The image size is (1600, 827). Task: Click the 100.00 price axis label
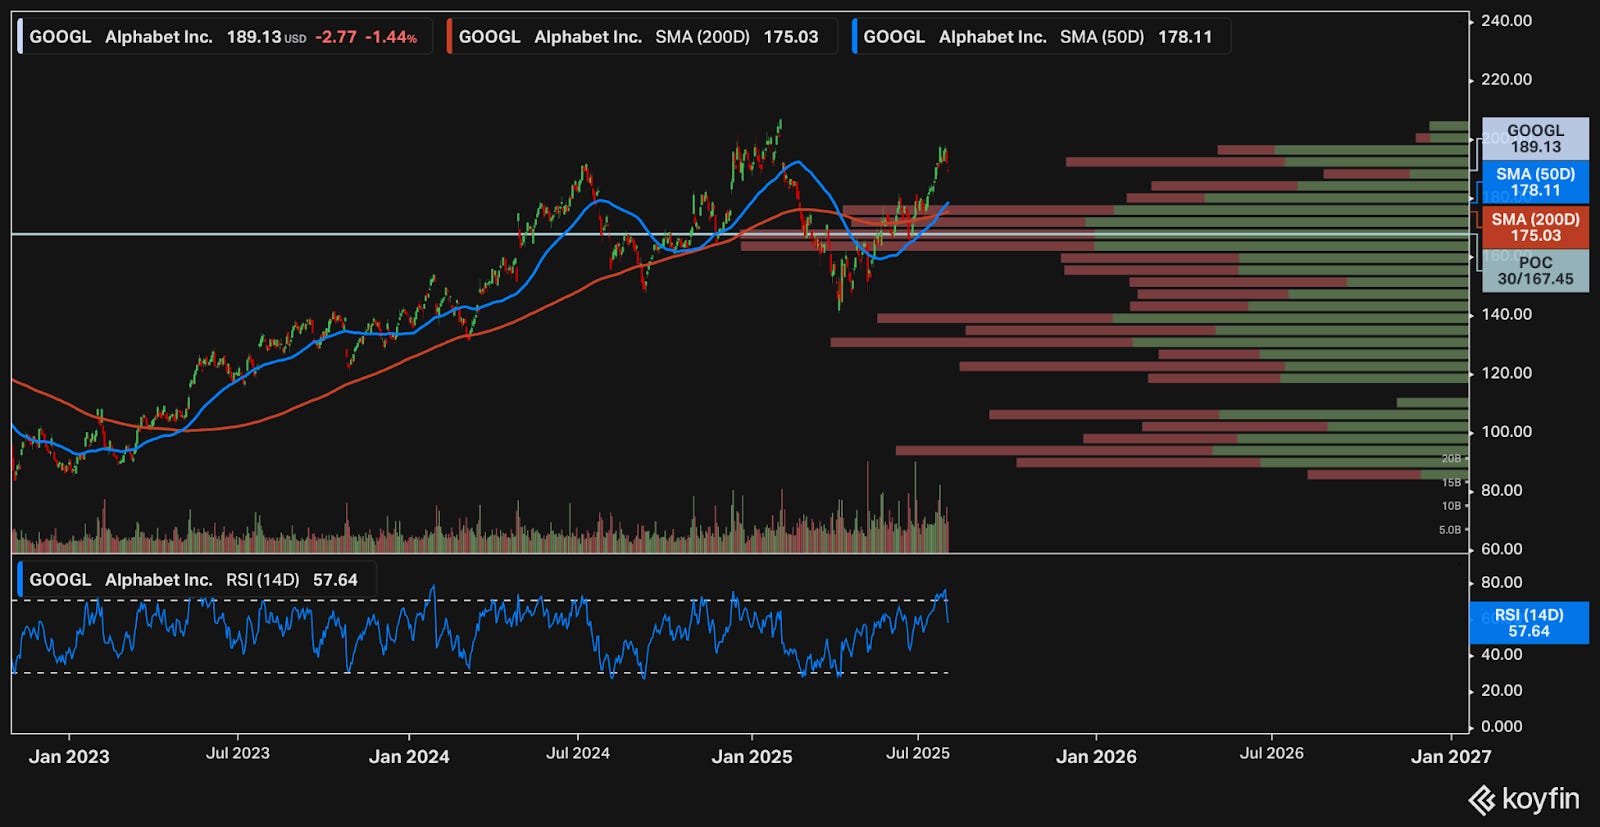[x=1506, y=432]
